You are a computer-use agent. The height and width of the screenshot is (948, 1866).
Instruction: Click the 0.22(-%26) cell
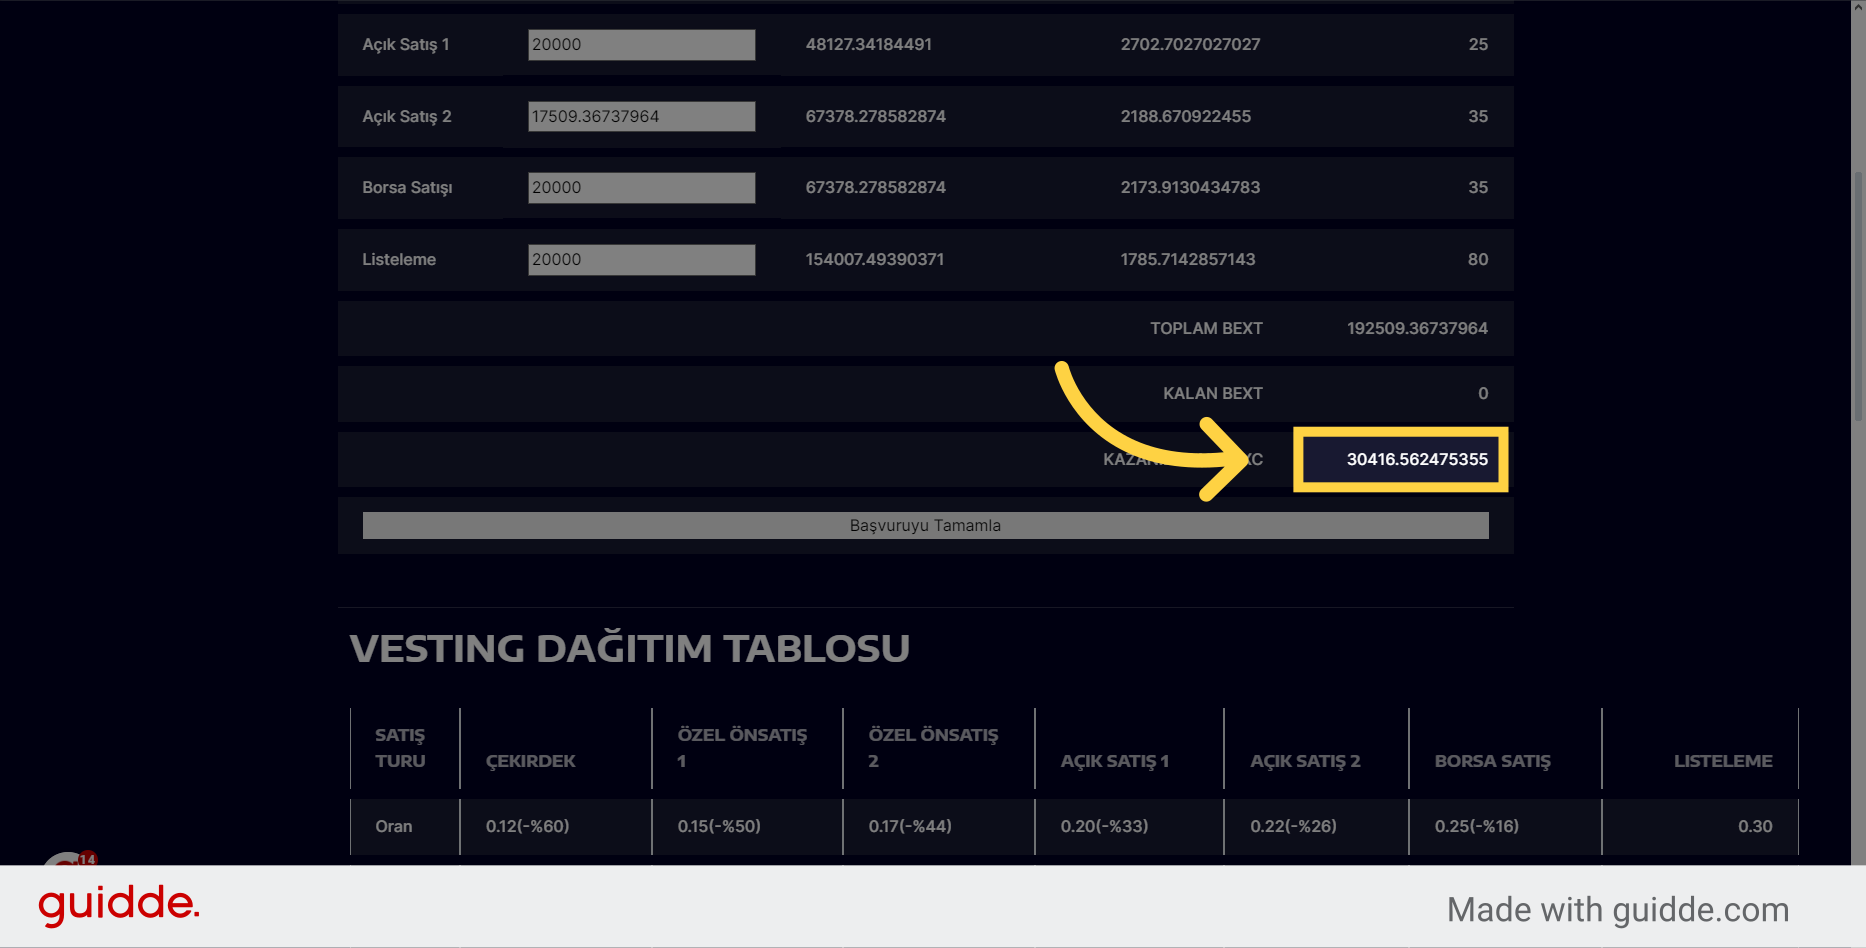1293,826
